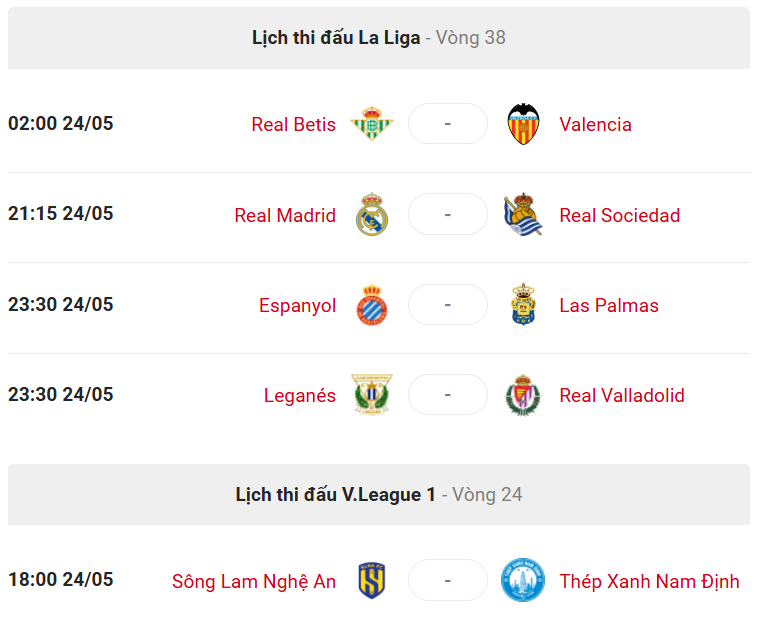Click the Real Madrid match score pill
Viewport: 757px width, 627px height.
click(448, 214)
